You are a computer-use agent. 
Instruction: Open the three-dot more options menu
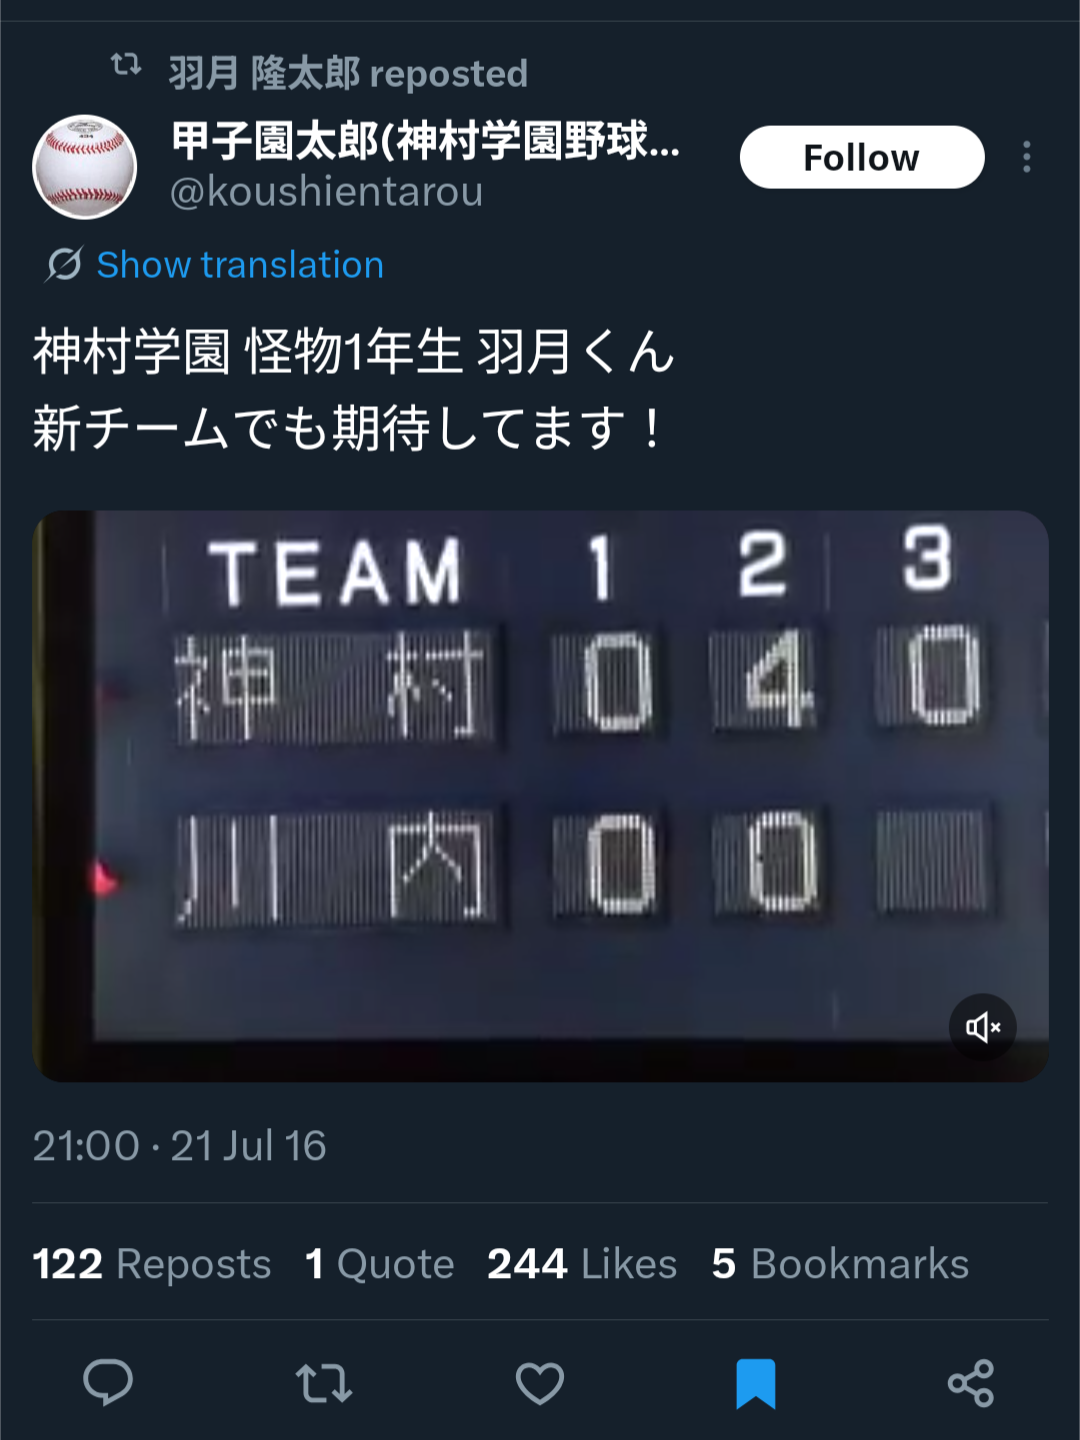1027,157
